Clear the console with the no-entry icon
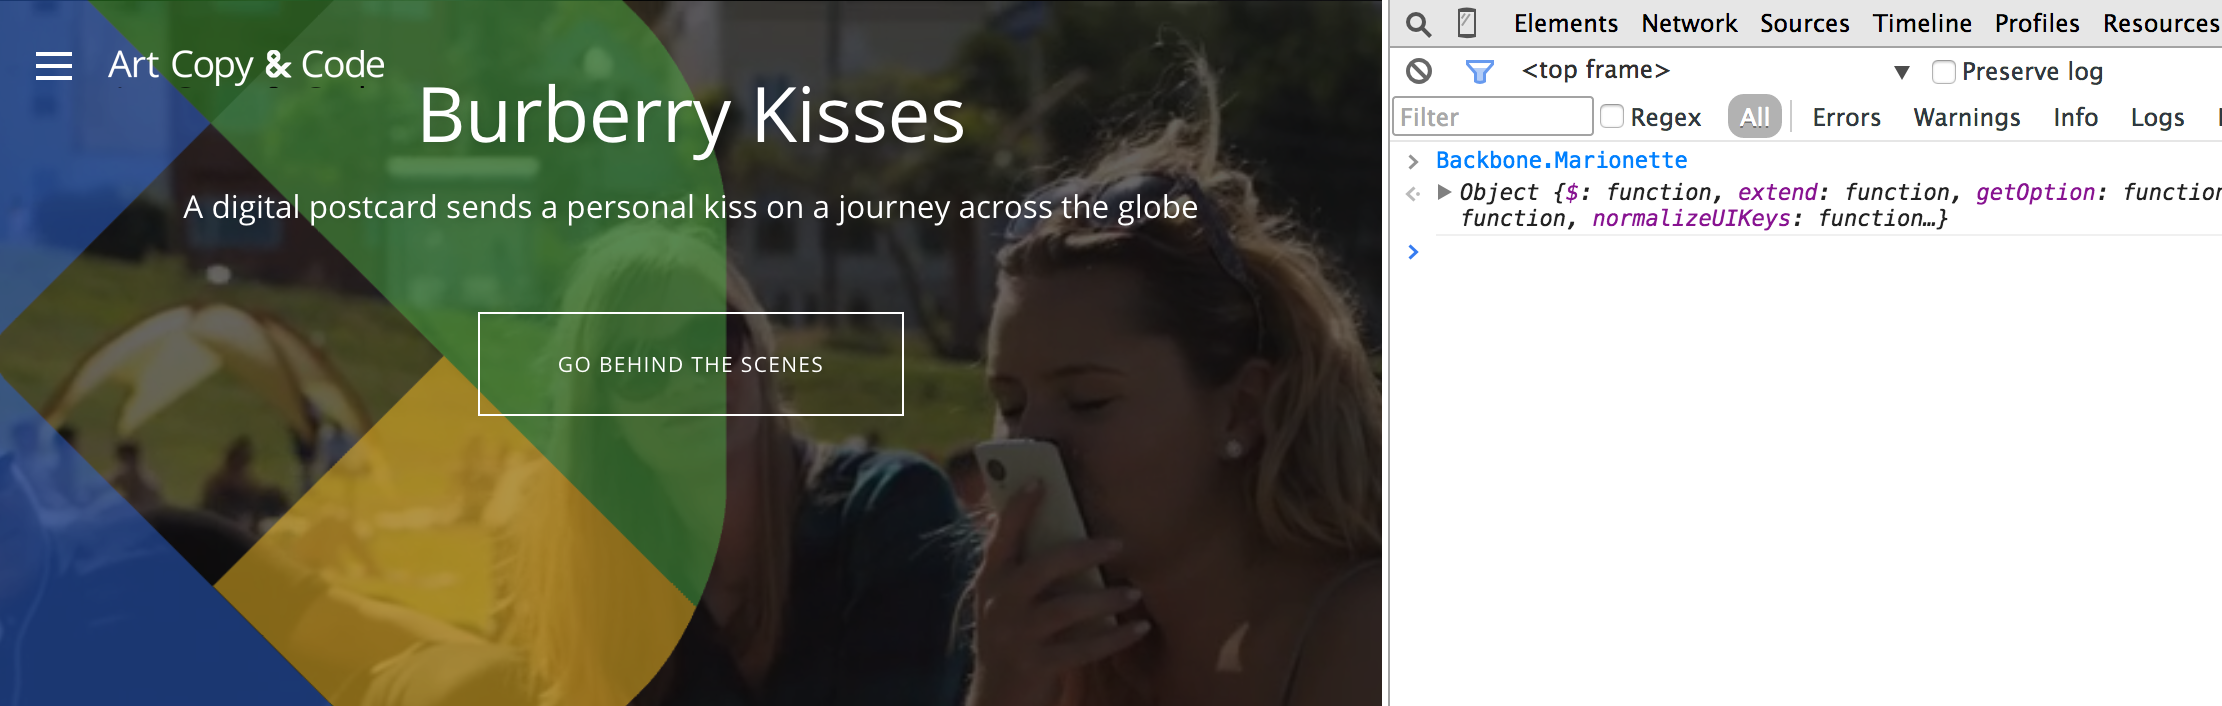The width and height of the screenshot is (2222, 706). [x=1419, y=71]
